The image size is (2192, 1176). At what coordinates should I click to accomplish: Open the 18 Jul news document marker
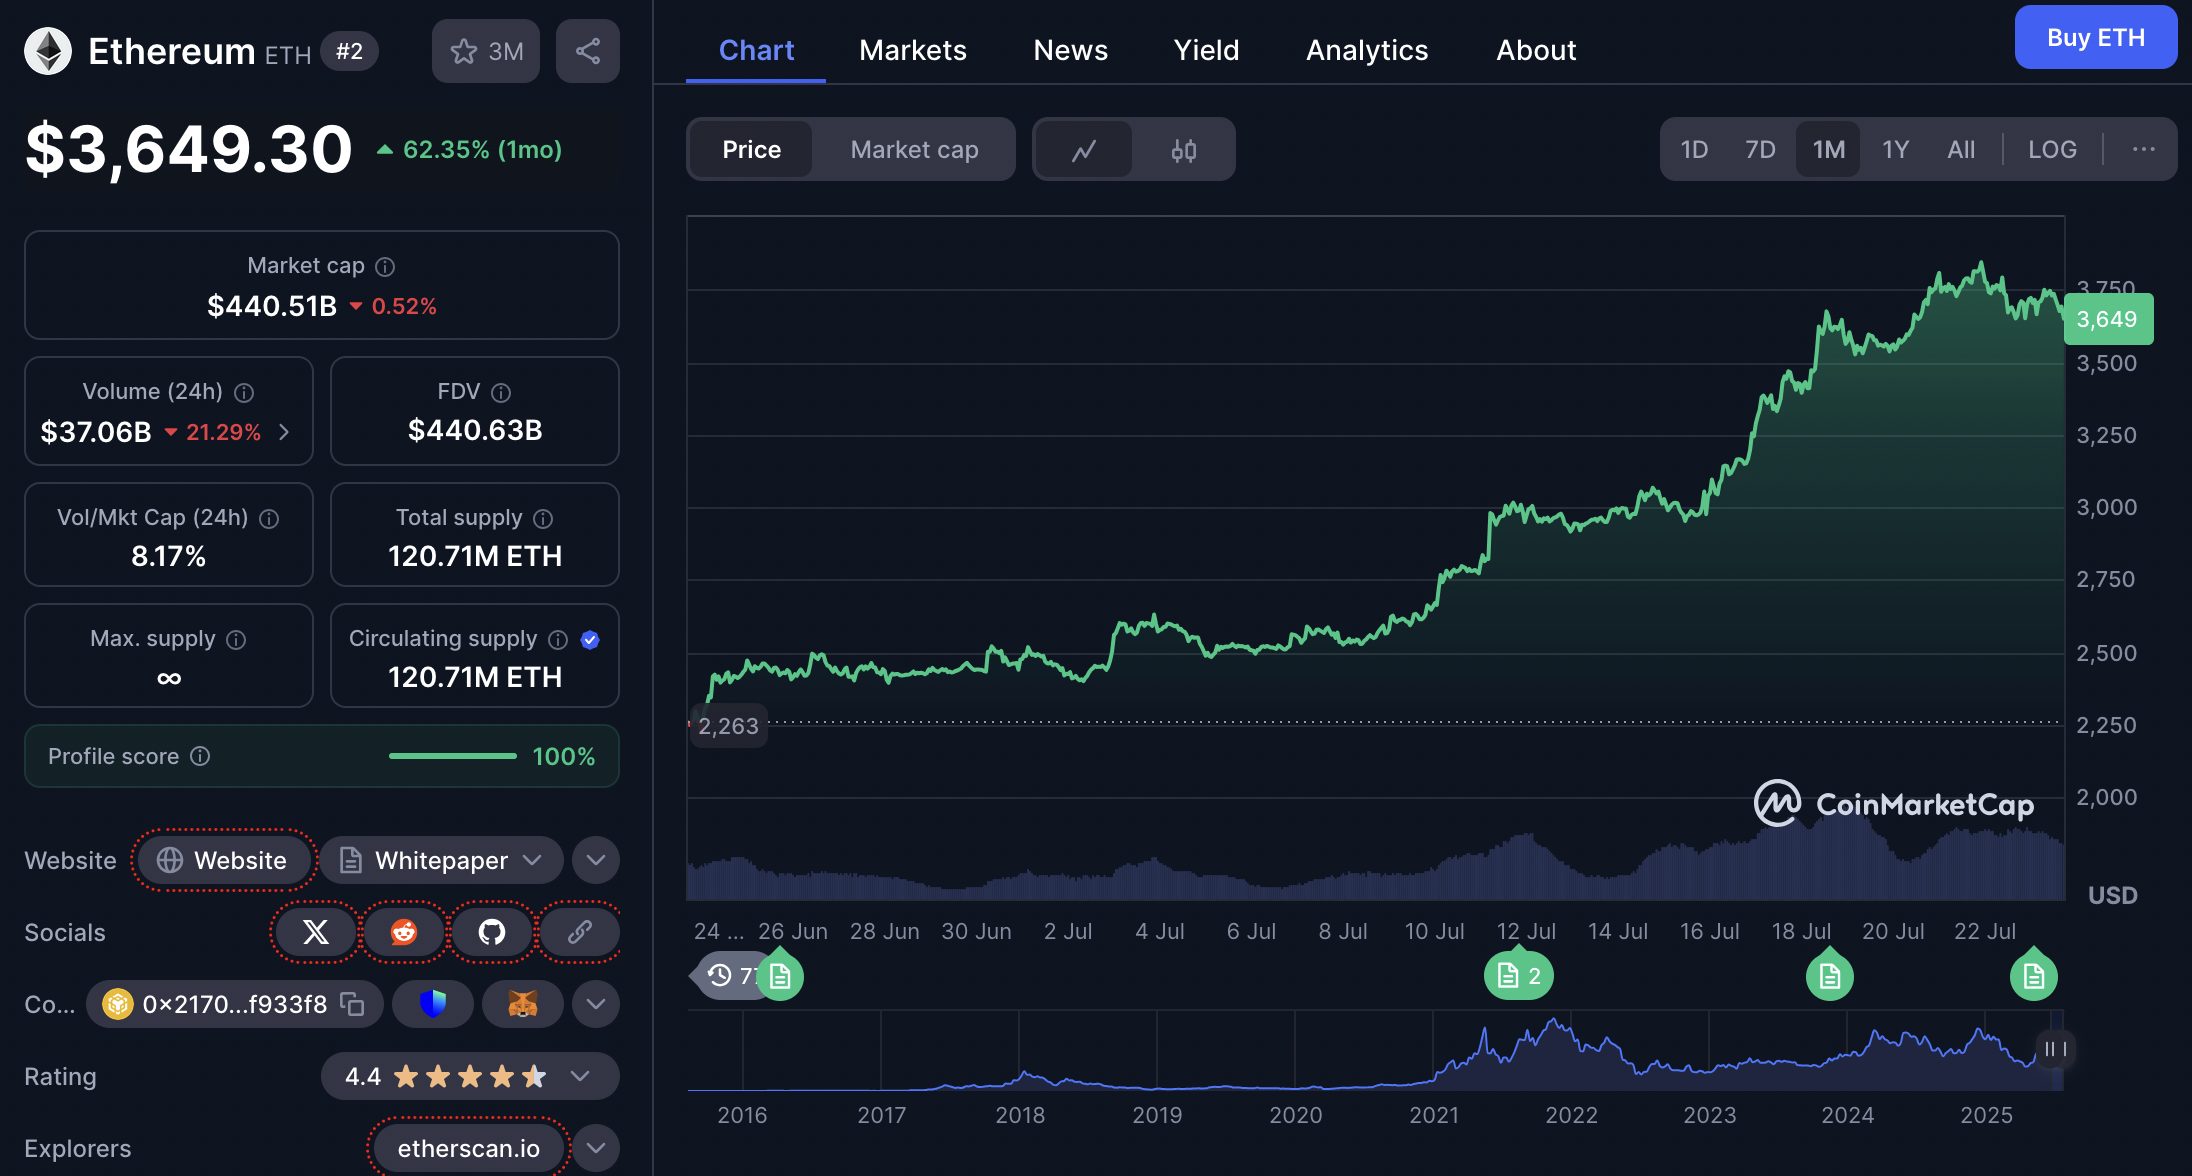coord(1830,976)
